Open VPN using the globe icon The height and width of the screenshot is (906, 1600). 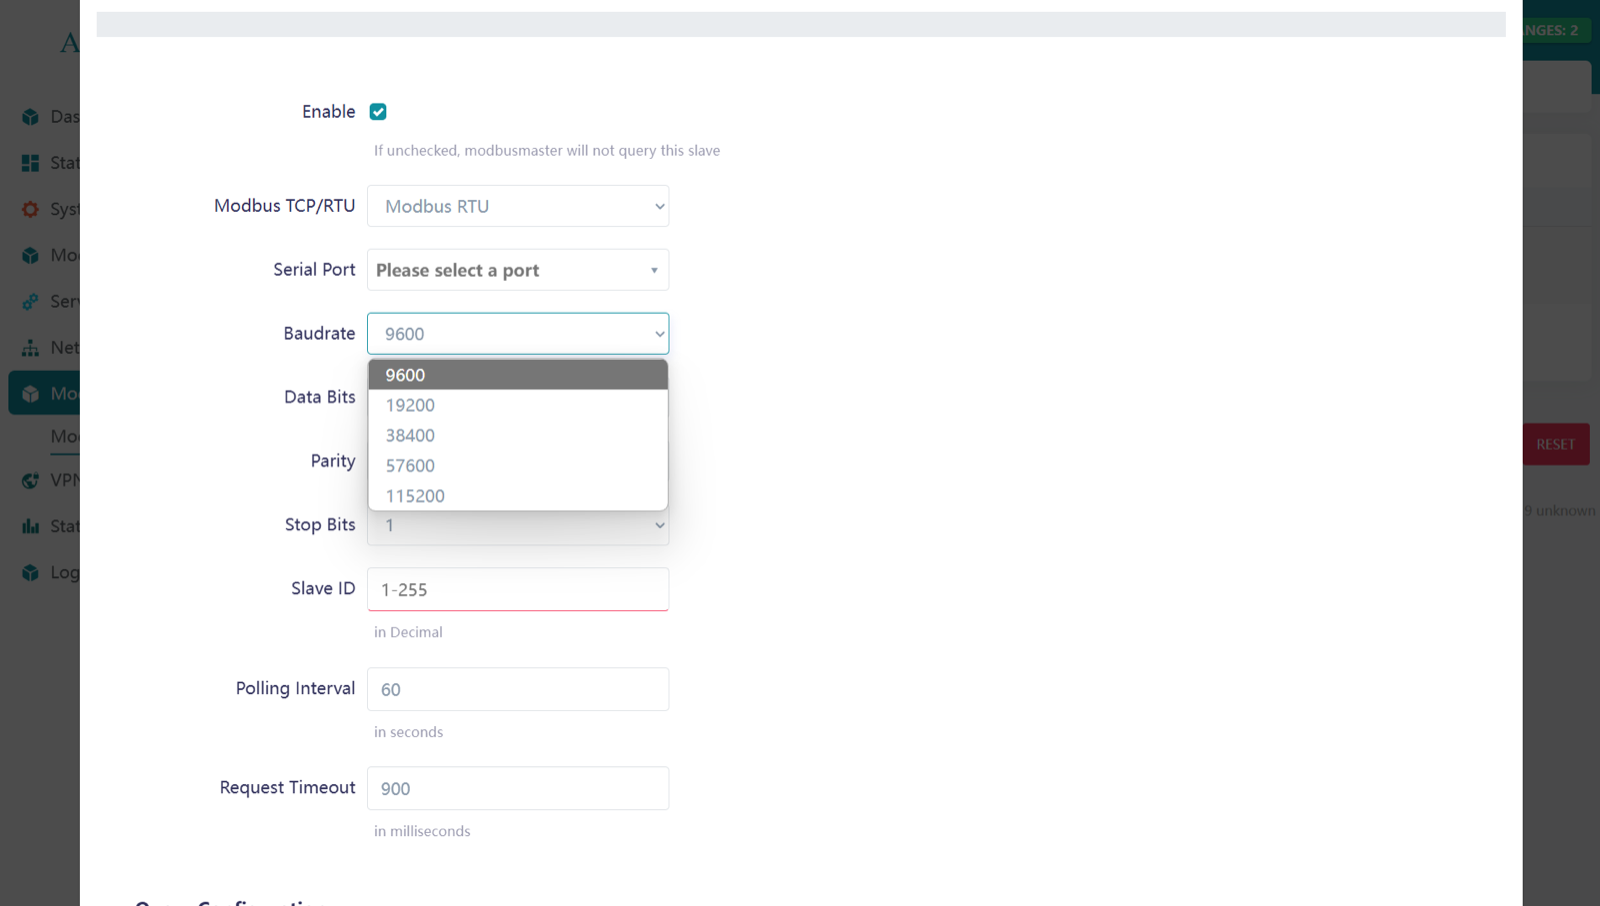click(x=31, y=480)
